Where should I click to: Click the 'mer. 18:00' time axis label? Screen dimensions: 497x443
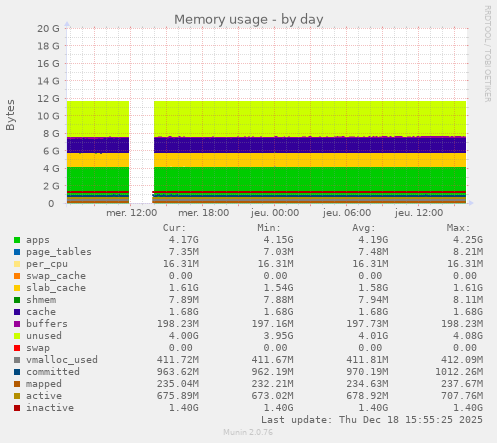pyautogui.click(x=204, y=213)
